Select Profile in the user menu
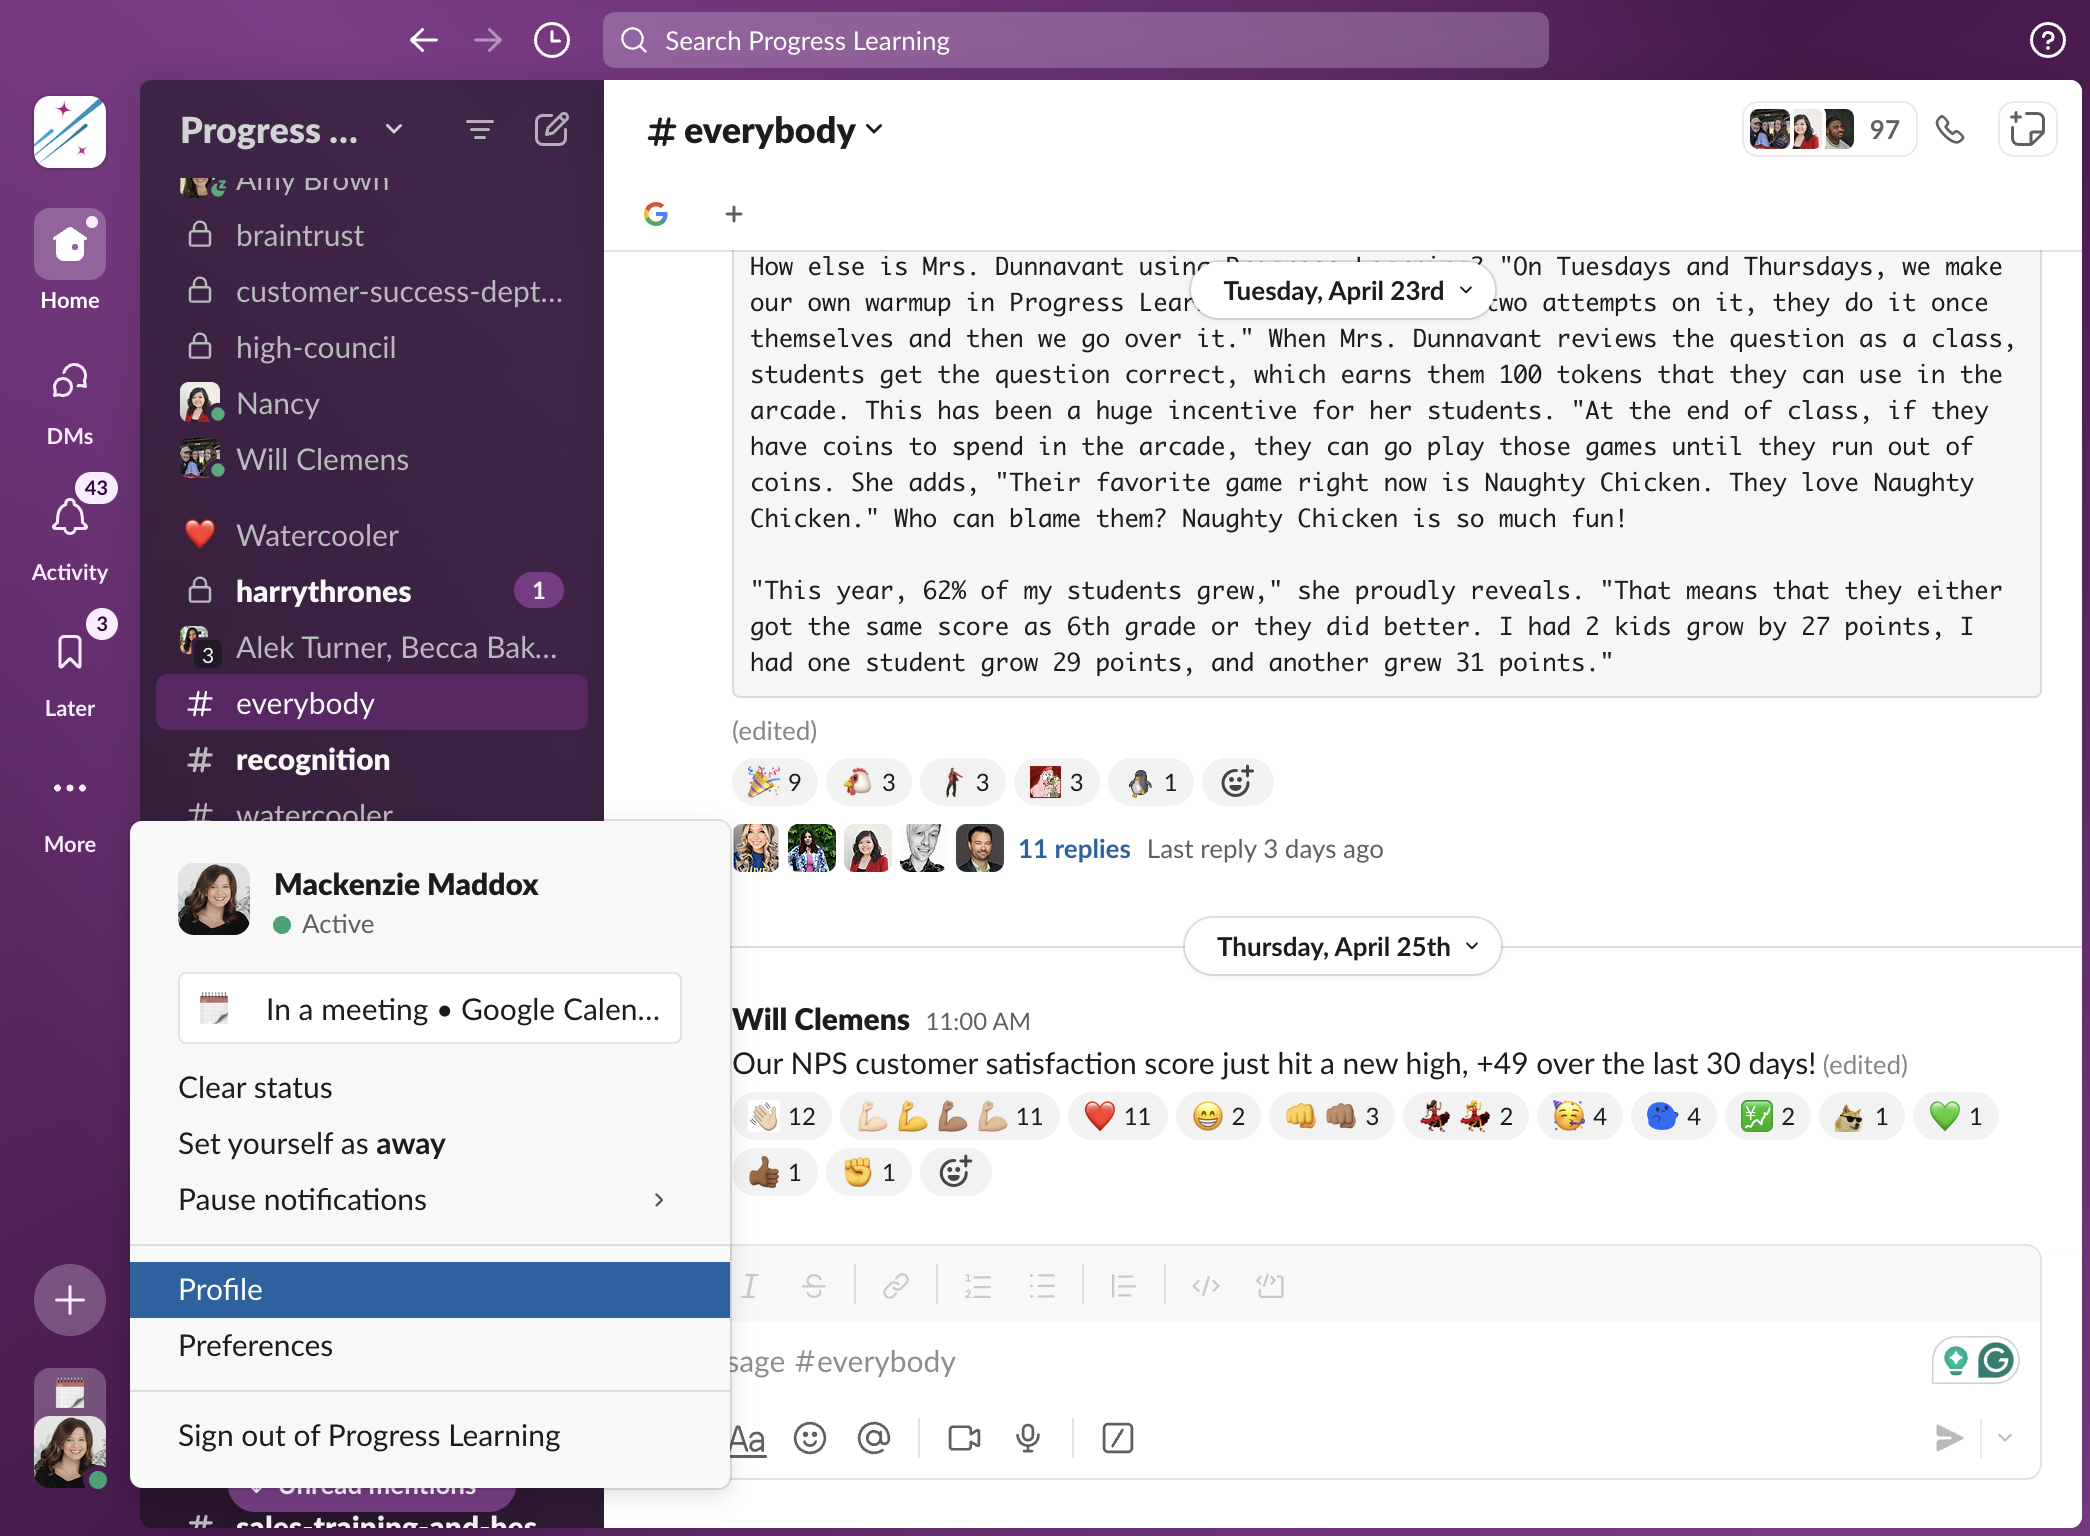Image resolution: width=2090 pixels, height=1536 pixels. click(x=430, y=1290)
